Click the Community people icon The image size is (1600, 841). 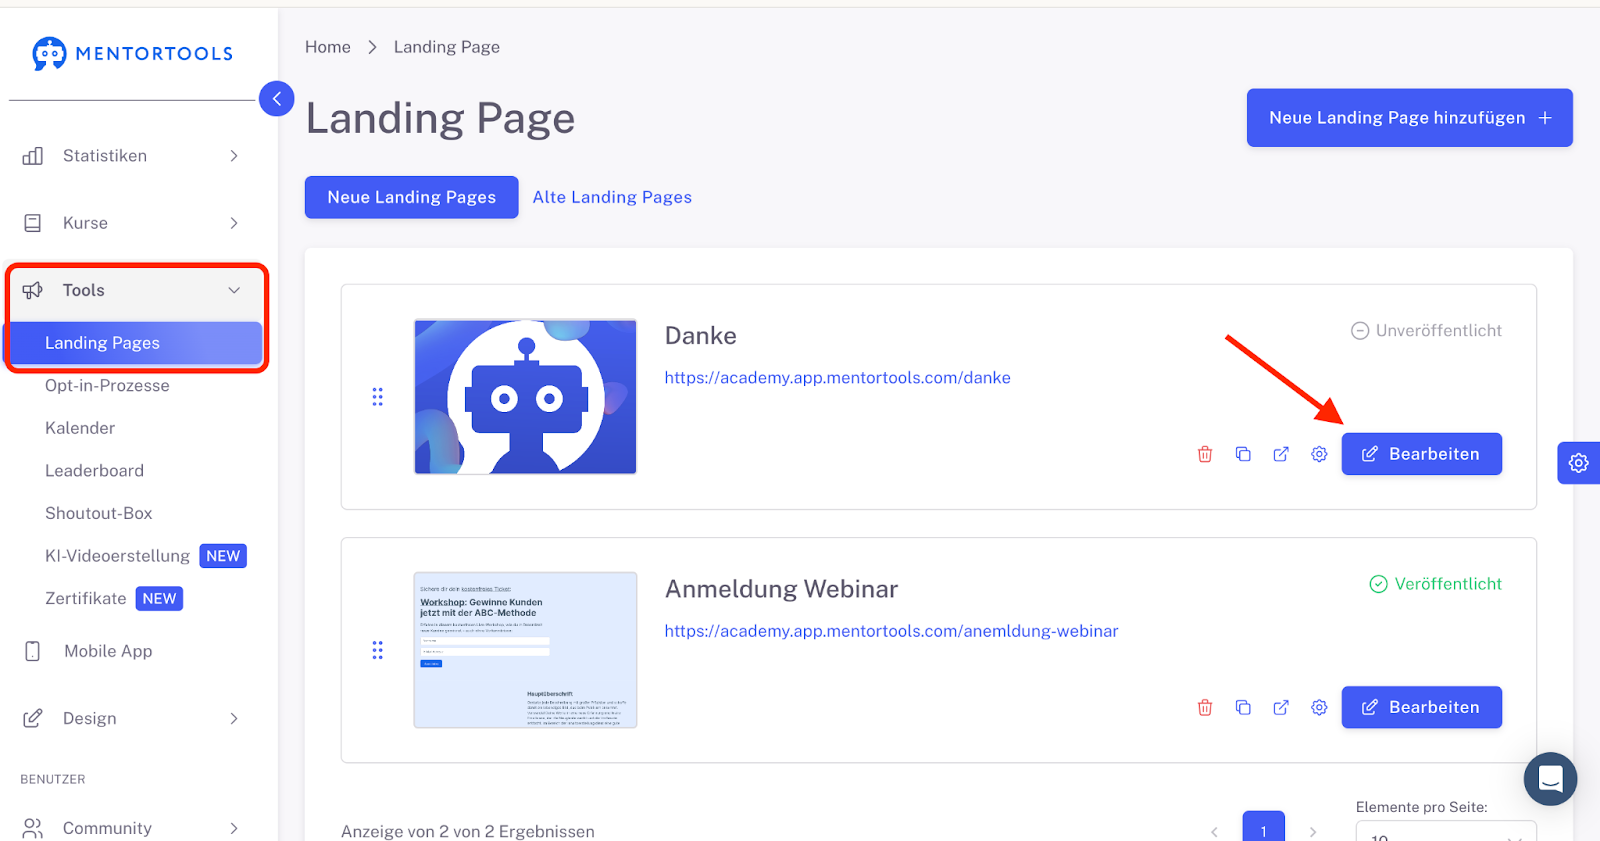[x=33, y=828]
